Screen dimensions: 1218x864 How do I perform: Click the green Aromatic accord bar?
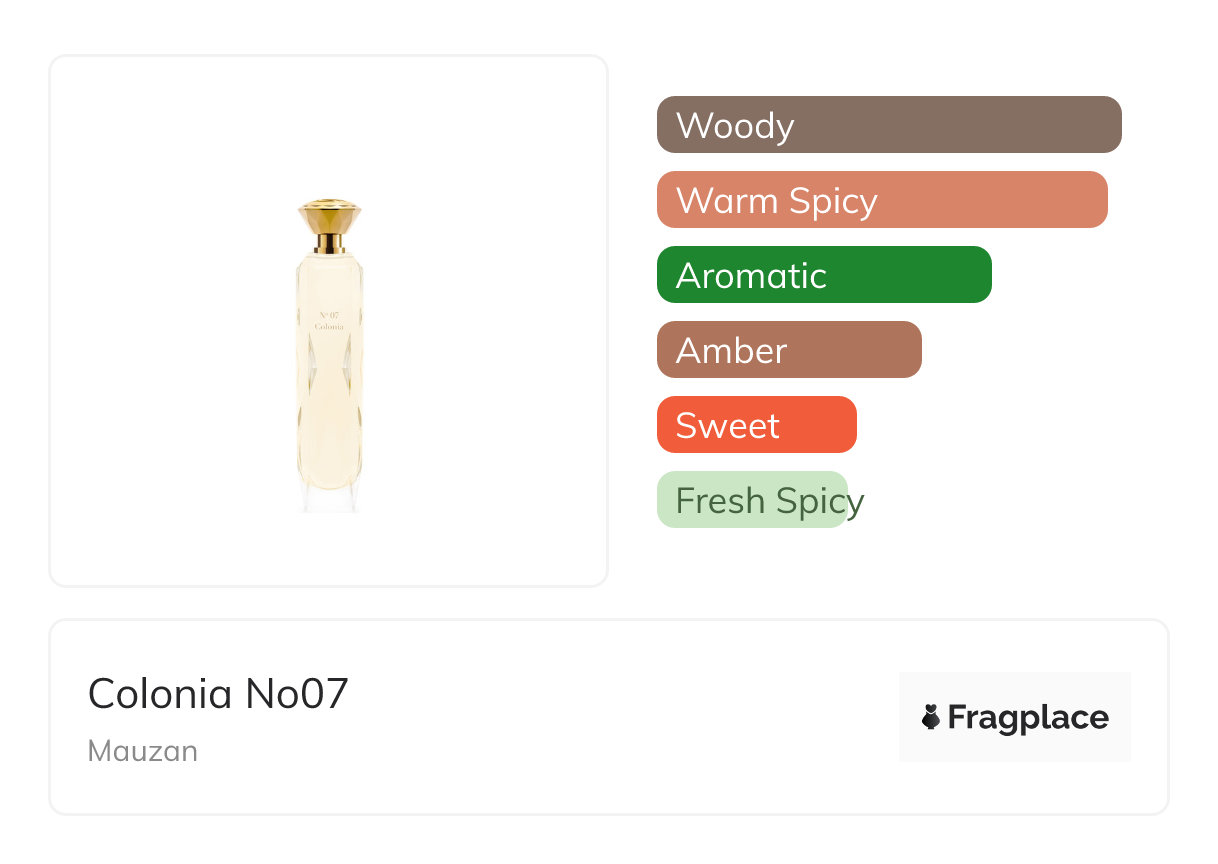[823, 275]
